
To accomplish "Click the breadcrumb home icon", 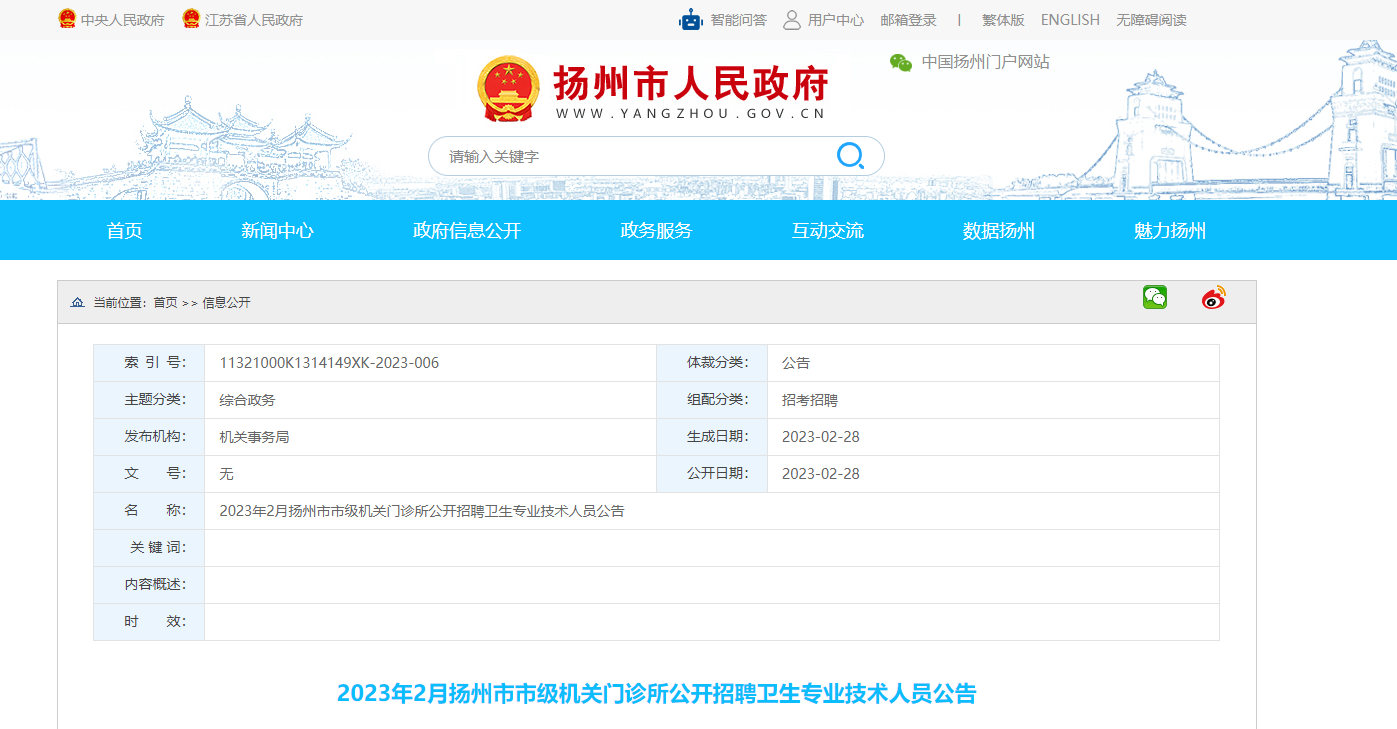I will 78,302.
